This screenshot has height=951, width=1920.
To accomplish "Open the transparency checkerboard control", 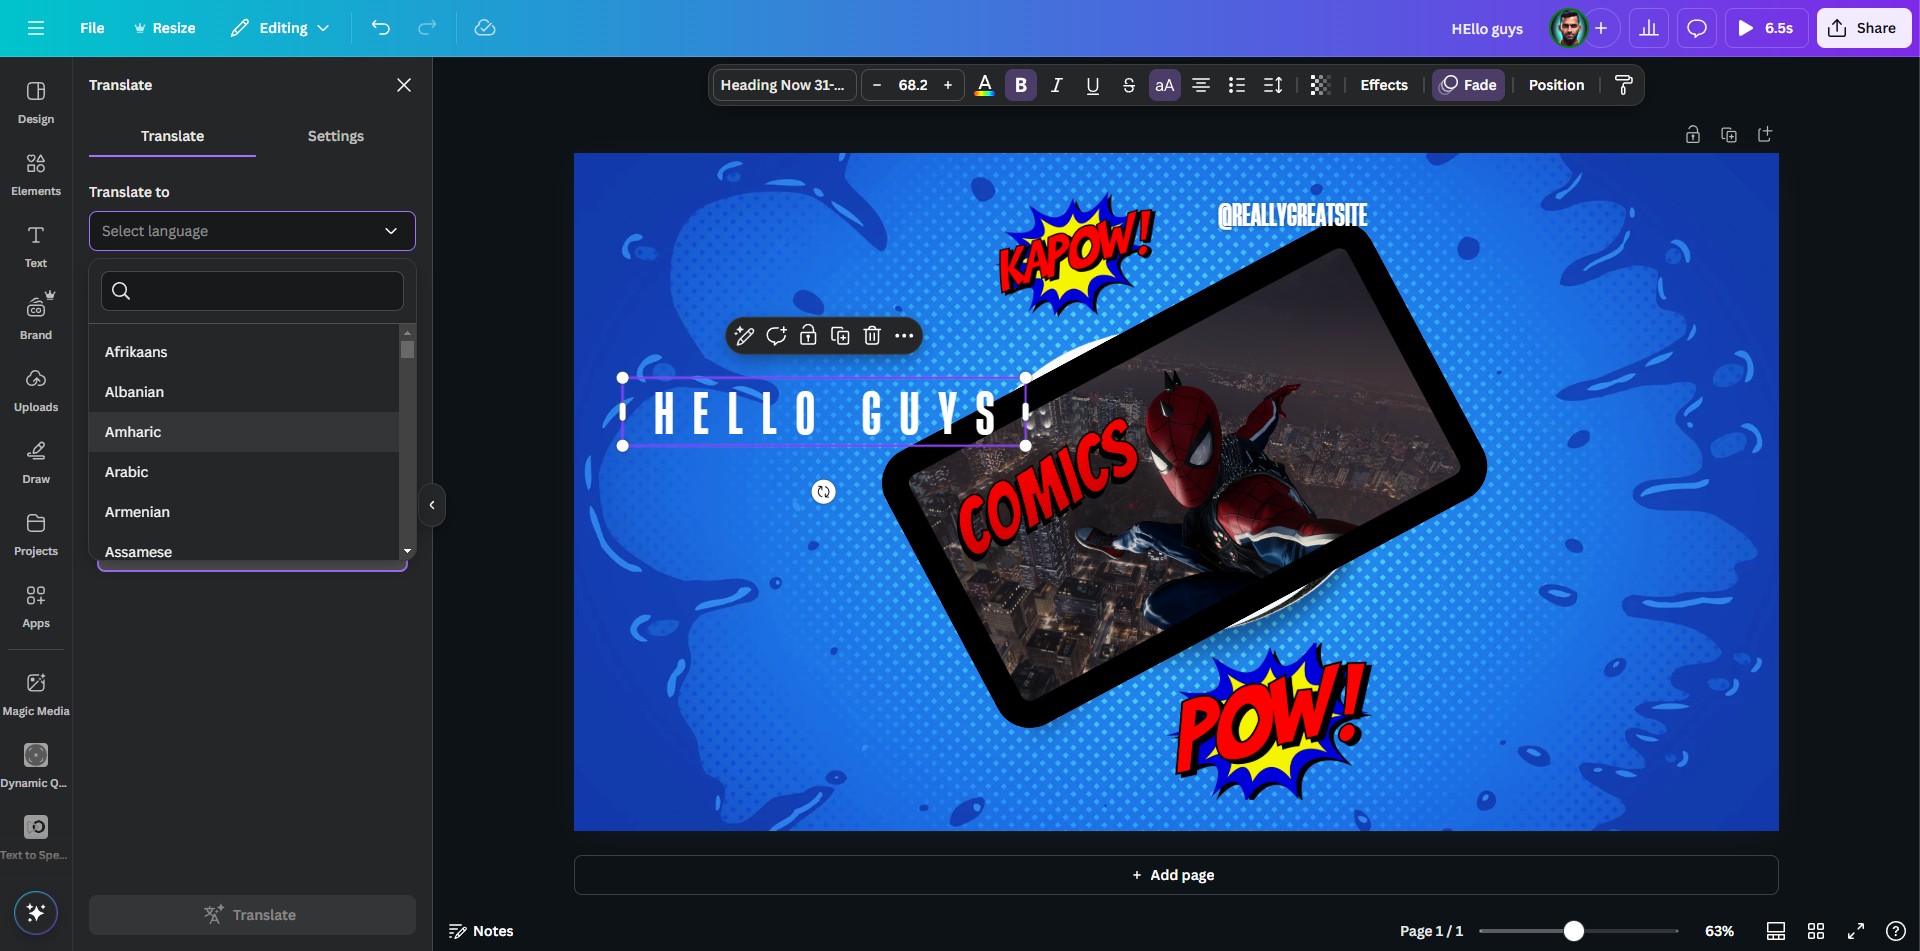I will coord(1320,85).
